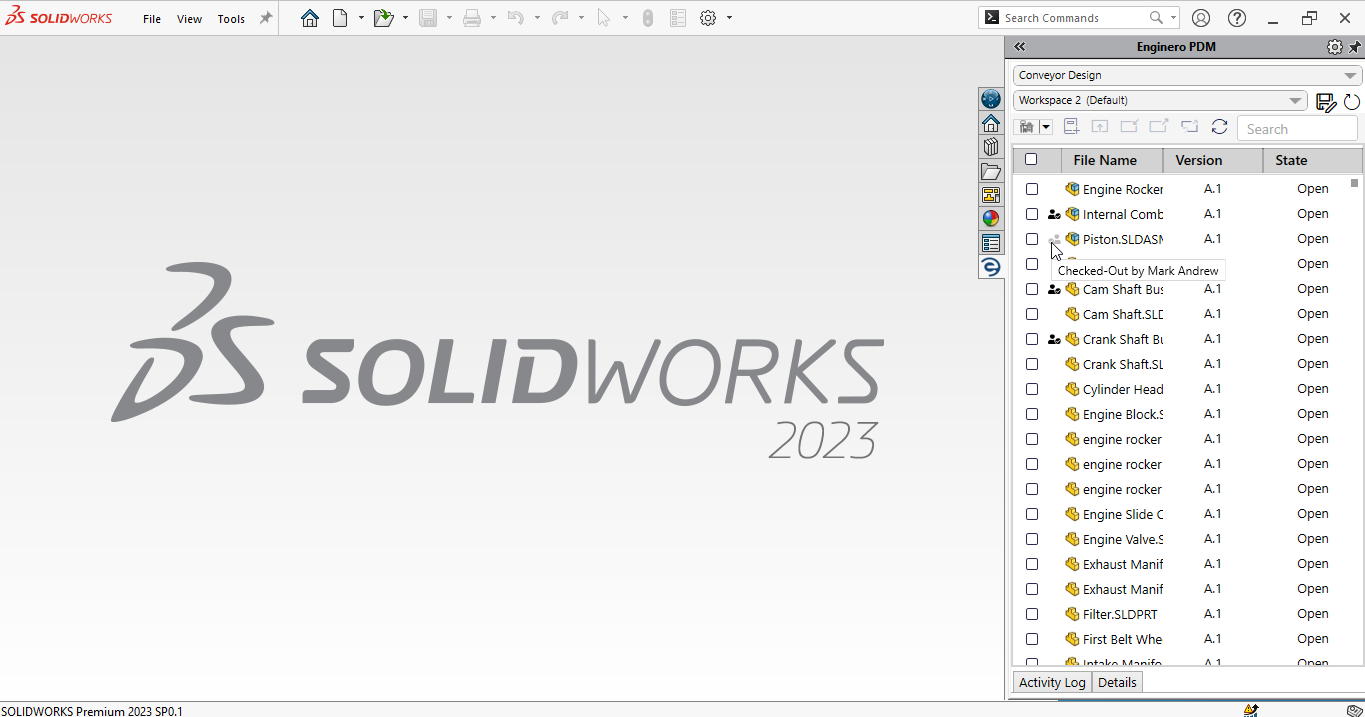1365x717 pixels.
Task: Open the 3DEXPERIENCE globe task pane tab
Action: click(991, 99)
